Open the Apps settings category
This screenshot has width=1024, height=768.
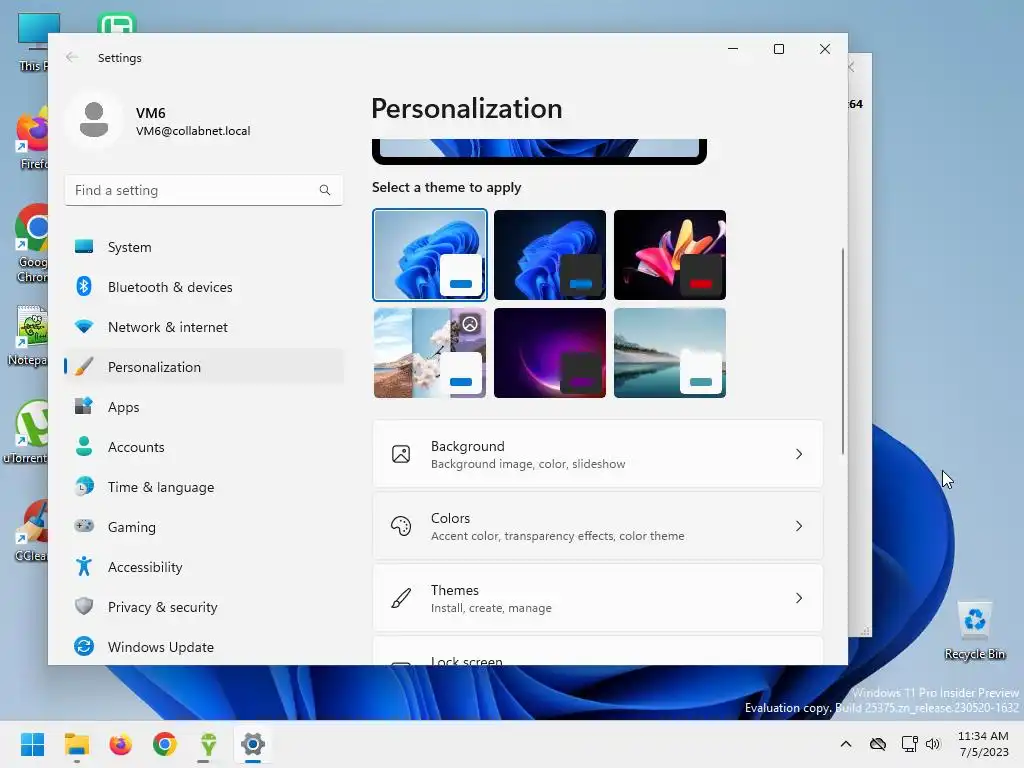[204, 407]
